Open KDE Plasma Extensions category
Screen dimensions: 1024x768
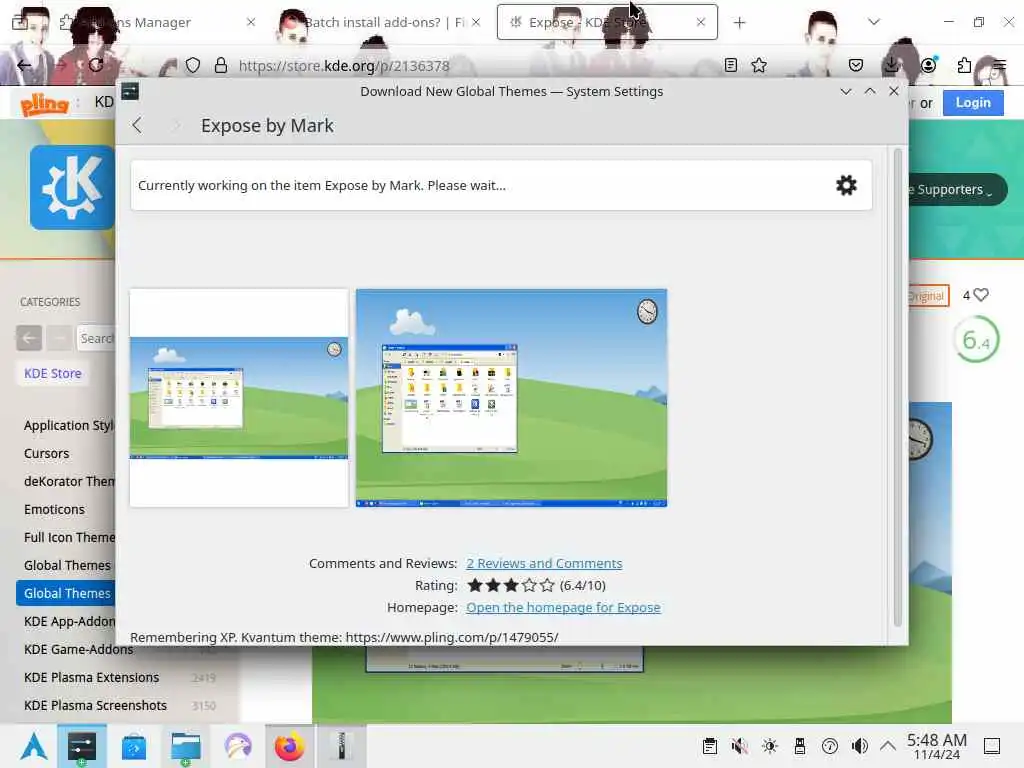tap(91, 677)
